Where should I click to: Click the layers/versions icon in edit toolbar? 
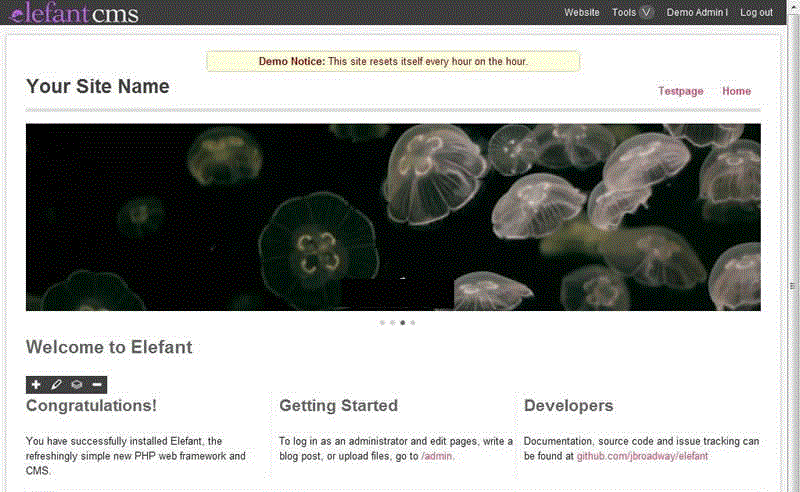76,385
